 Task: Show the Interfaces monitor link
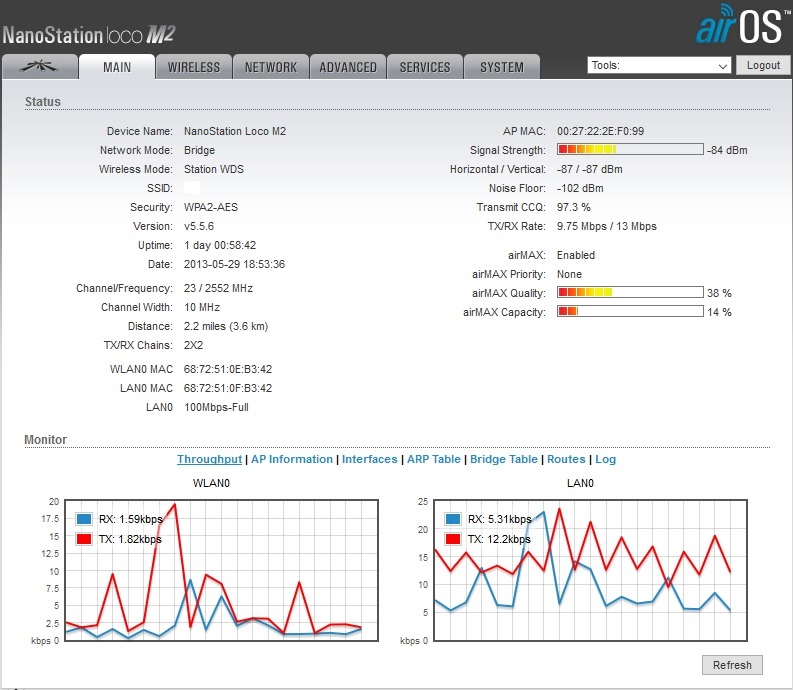coord(370,459)
